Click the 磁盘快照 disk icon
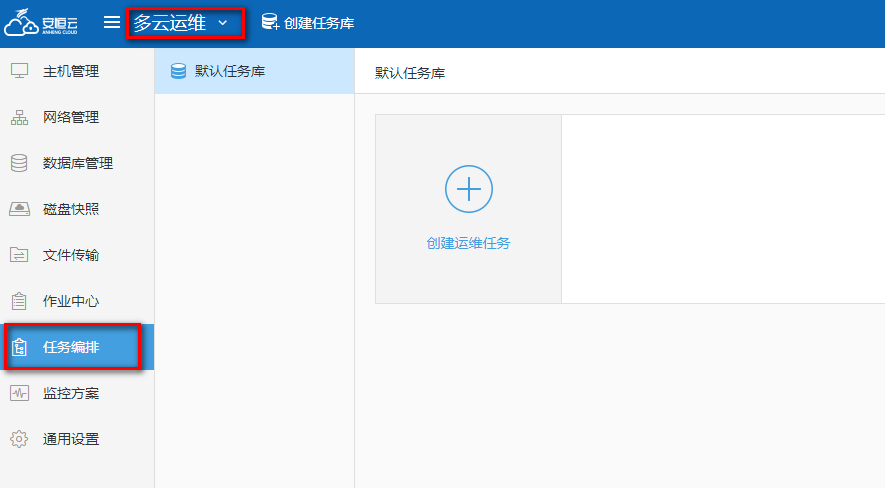Image resolution: width=885 pixels, height=488 pixels. coord(19,209)
